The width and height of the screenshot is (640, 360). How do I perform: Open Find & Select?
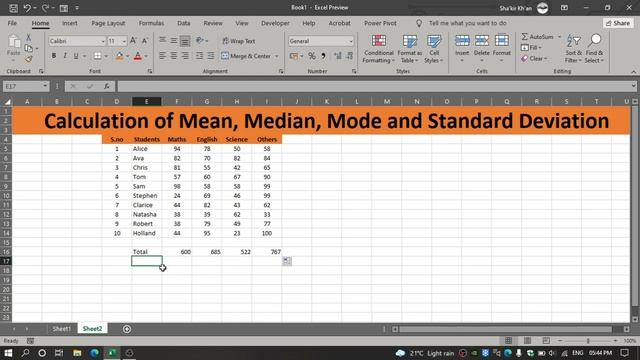click(x=594, y=49)
